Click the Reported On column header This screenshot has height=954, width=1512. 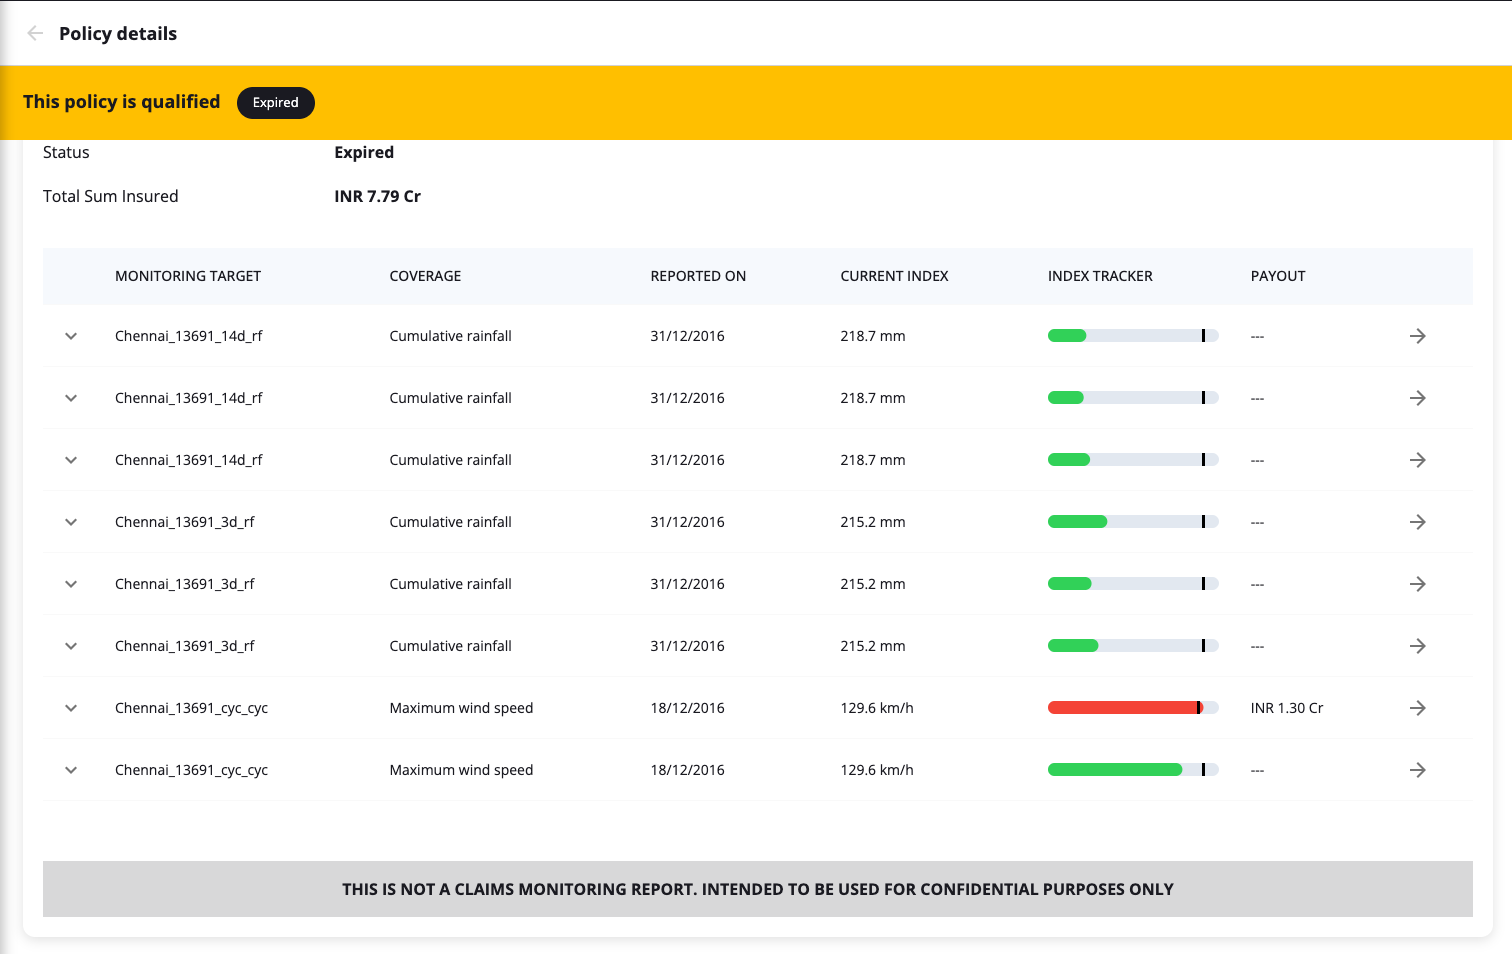698,276
